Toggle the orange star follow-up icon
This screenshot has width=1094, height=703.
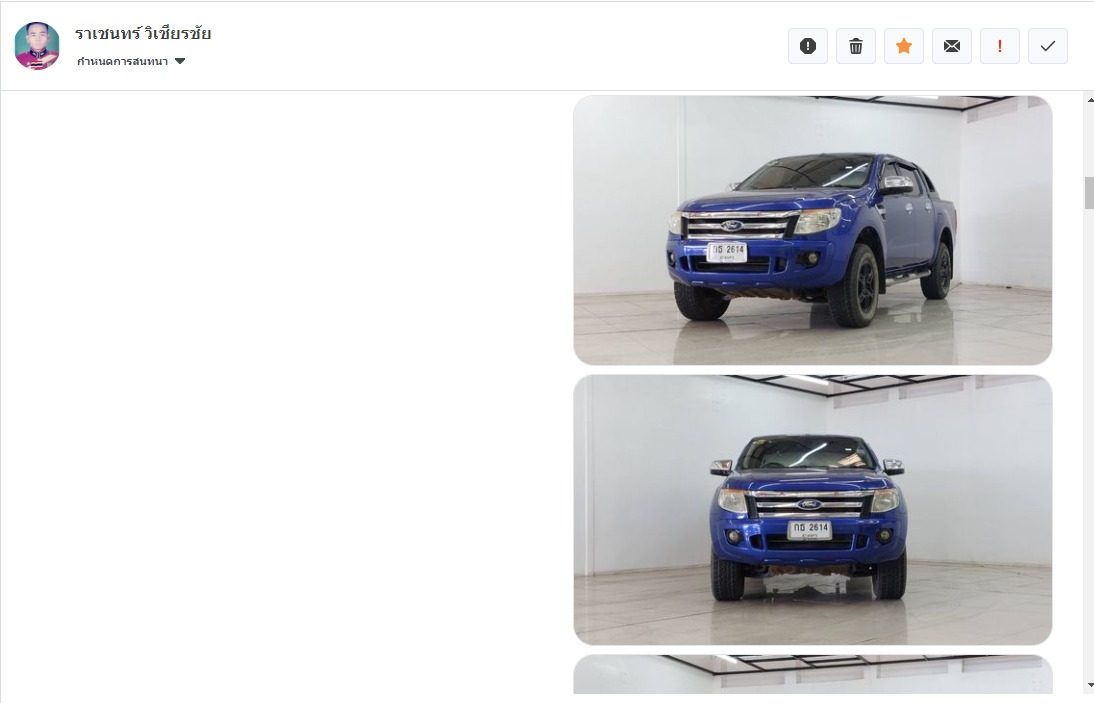tap(904, 46)
